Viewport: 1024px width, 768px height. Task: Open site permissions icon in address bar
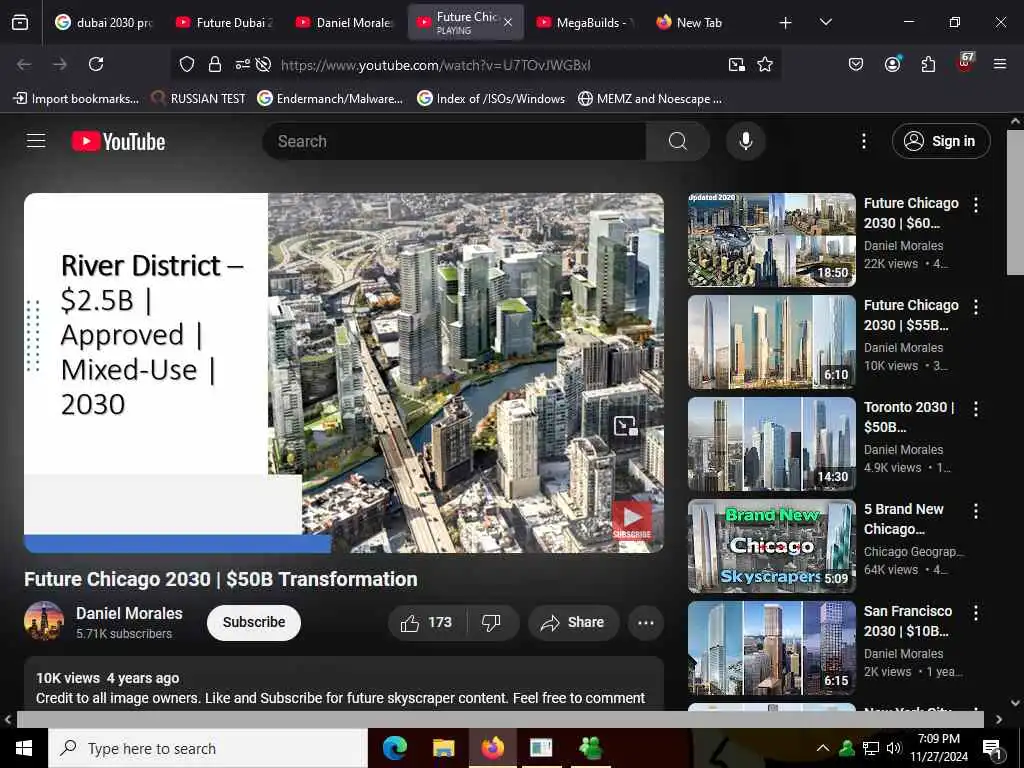242,64
